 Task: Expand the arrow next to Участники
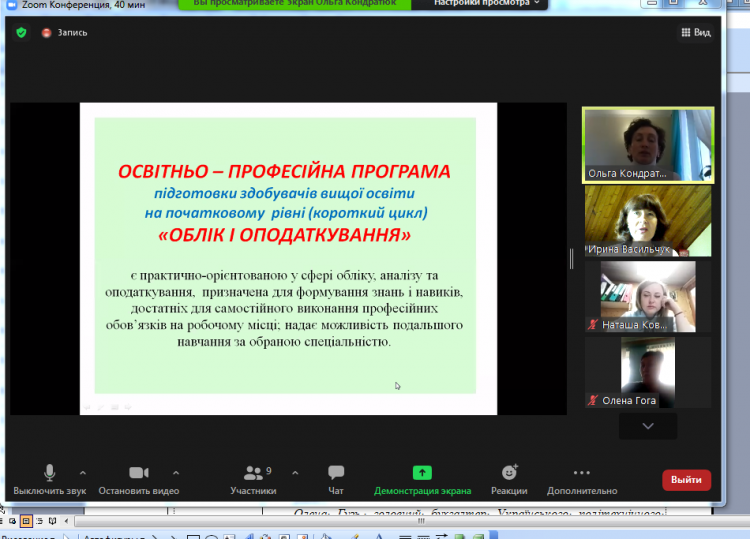[294, 473]
